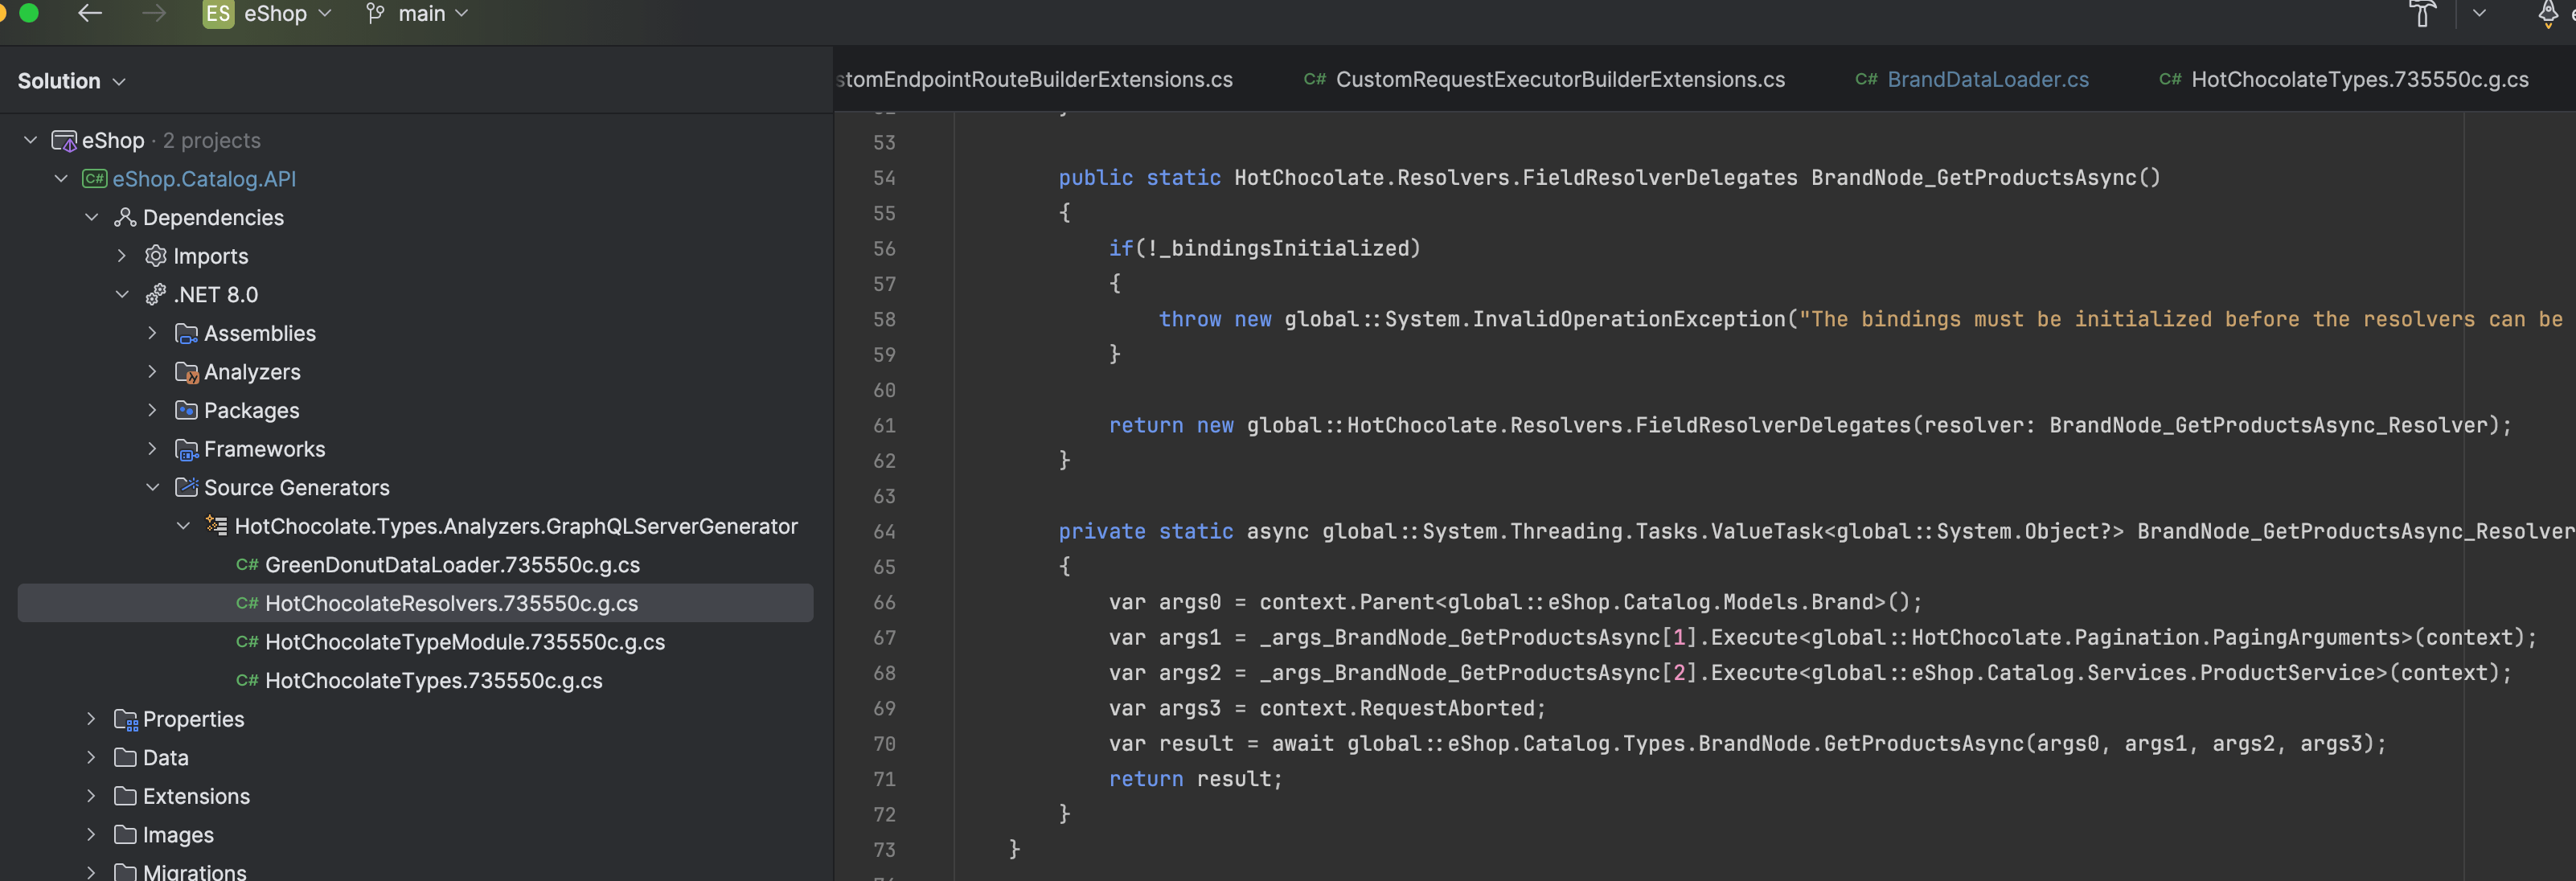This screenshot has height=881, width=2576.
Task: Go back with the left arrow
Action: [x=90, y=13]
